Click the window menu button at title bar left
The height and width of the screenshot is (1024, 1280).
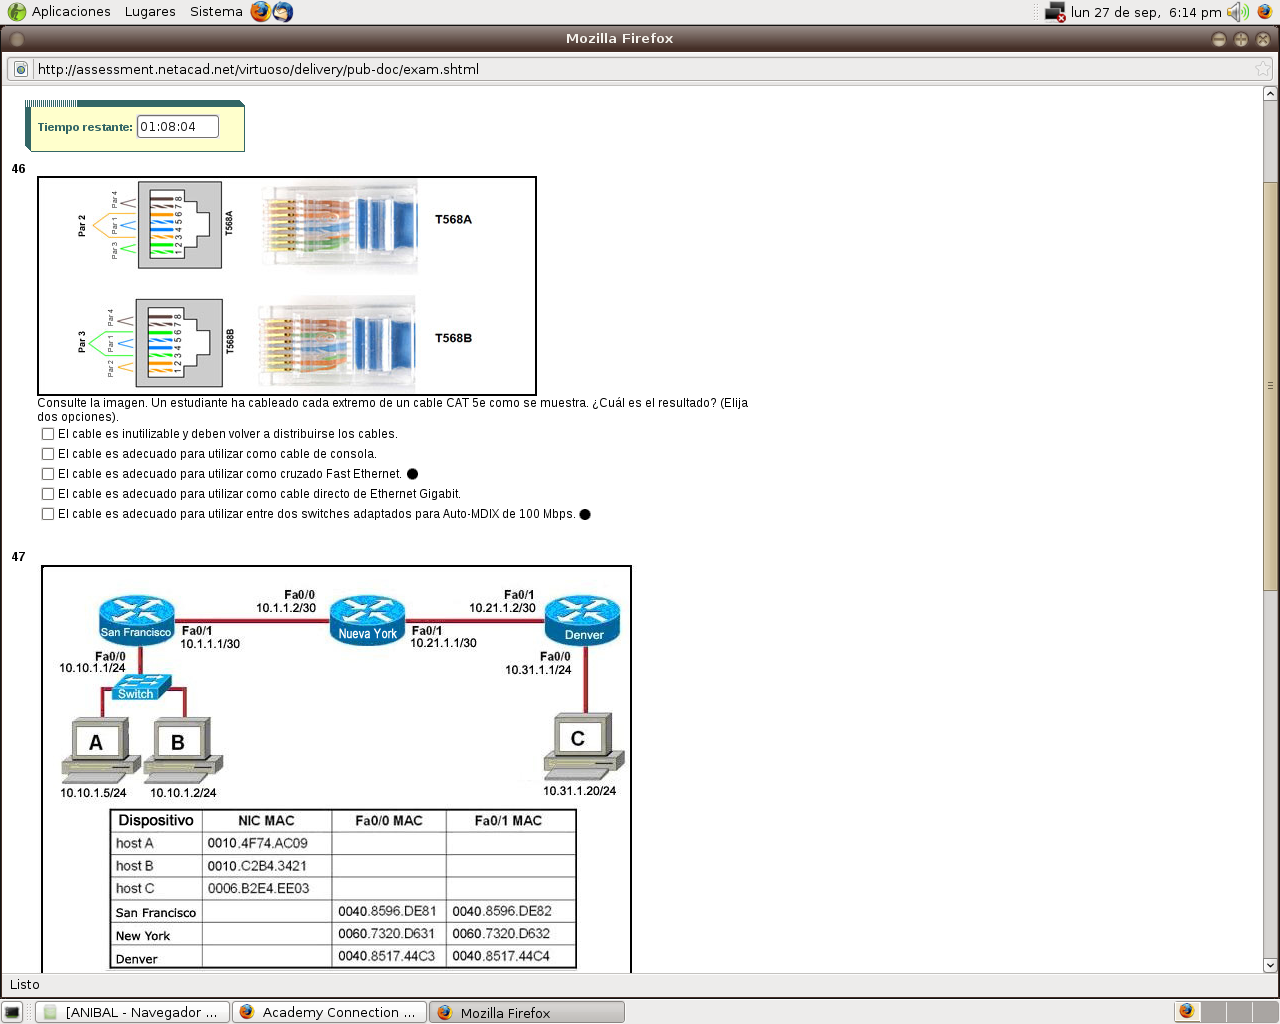17,39
